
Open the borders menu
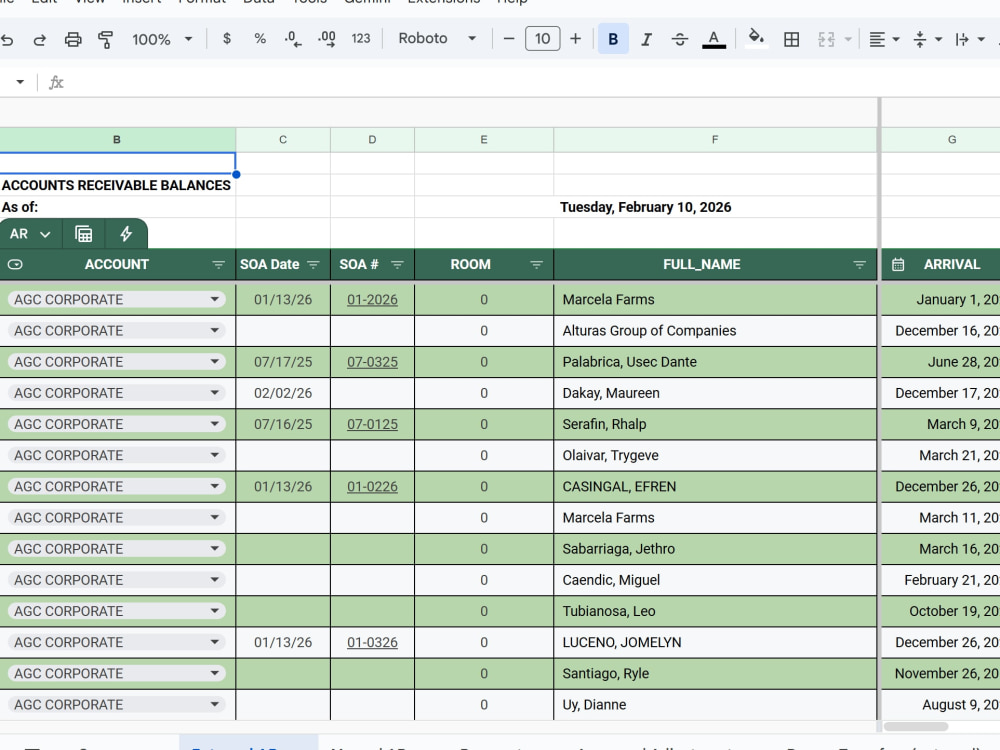coord(791,40)
